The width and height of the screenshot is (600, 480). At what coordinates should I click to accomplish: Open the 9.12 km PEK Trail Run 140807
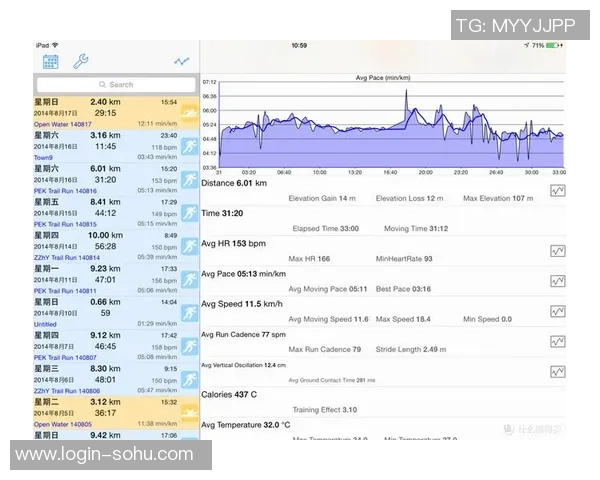(105, 346)
